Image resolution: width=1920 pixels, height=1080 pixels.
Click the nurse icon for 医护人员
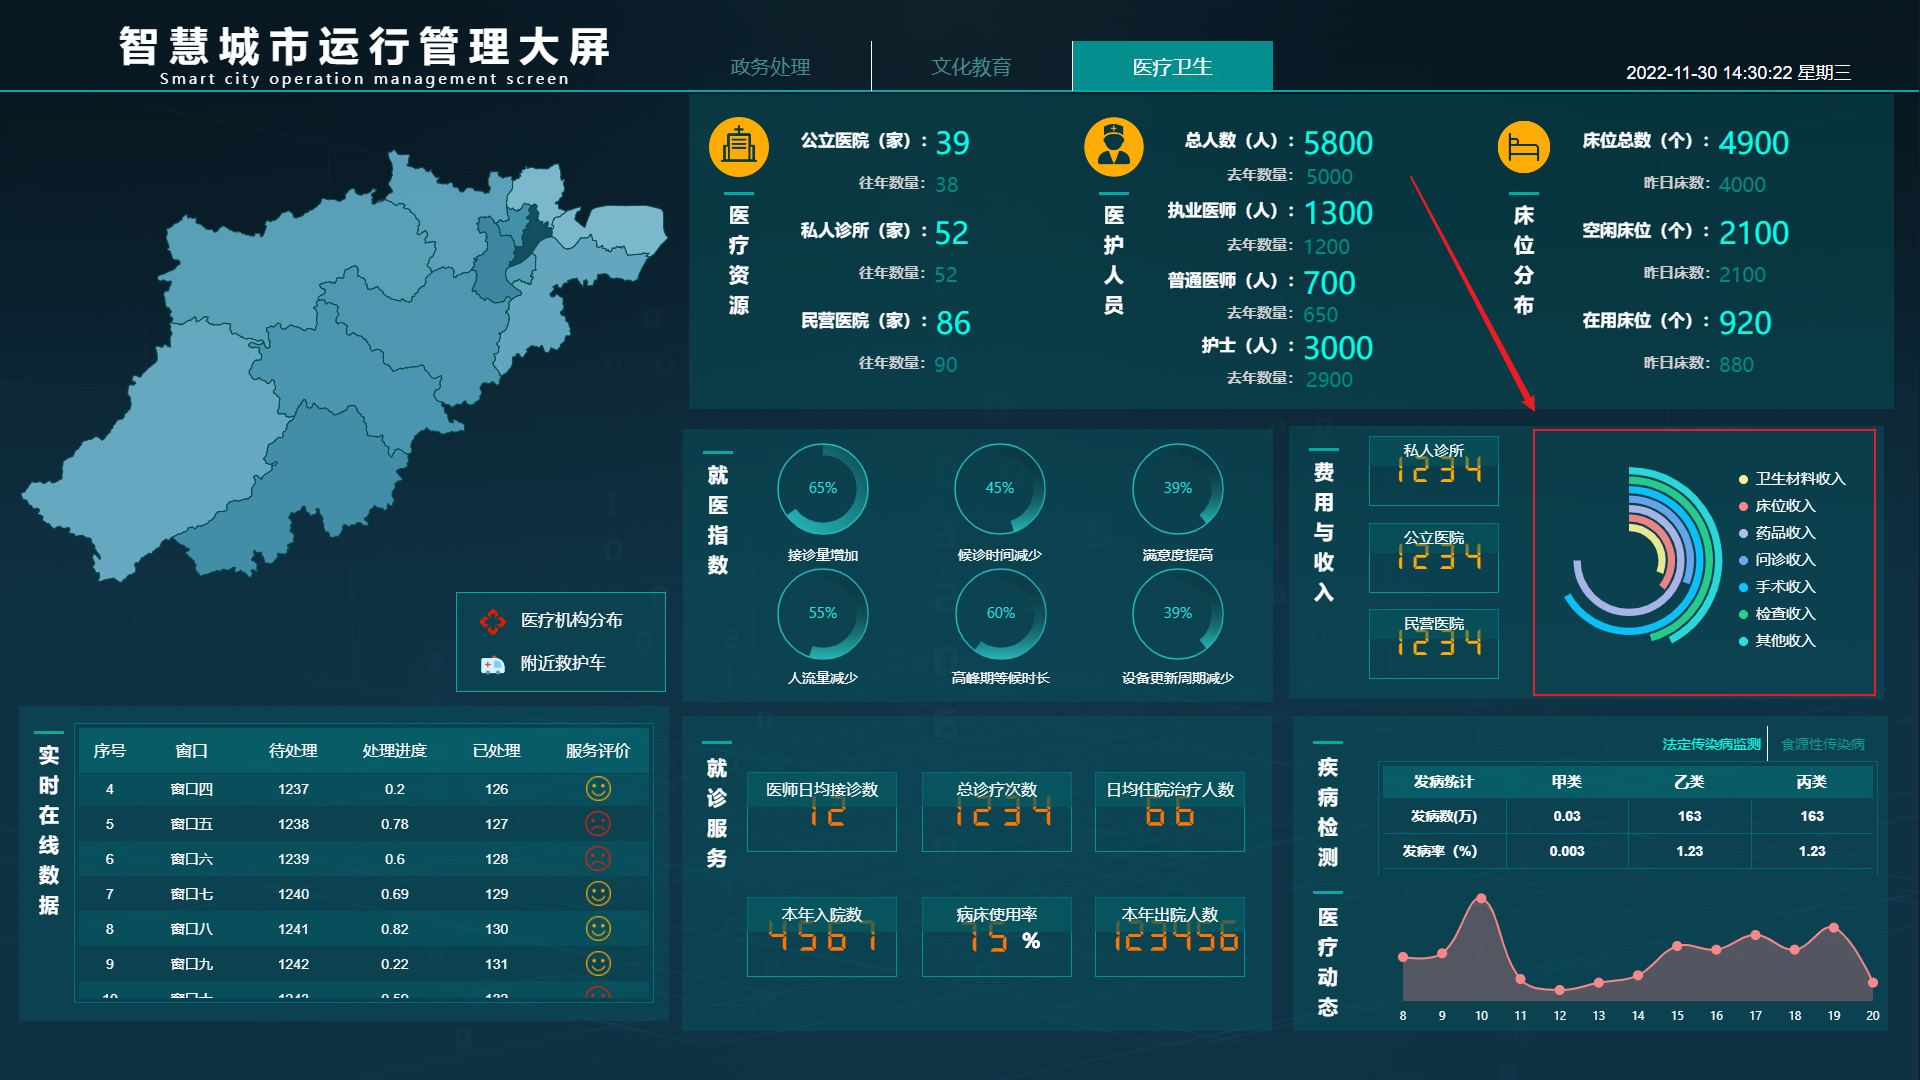pyautogui.click(x=1113, y=146)
